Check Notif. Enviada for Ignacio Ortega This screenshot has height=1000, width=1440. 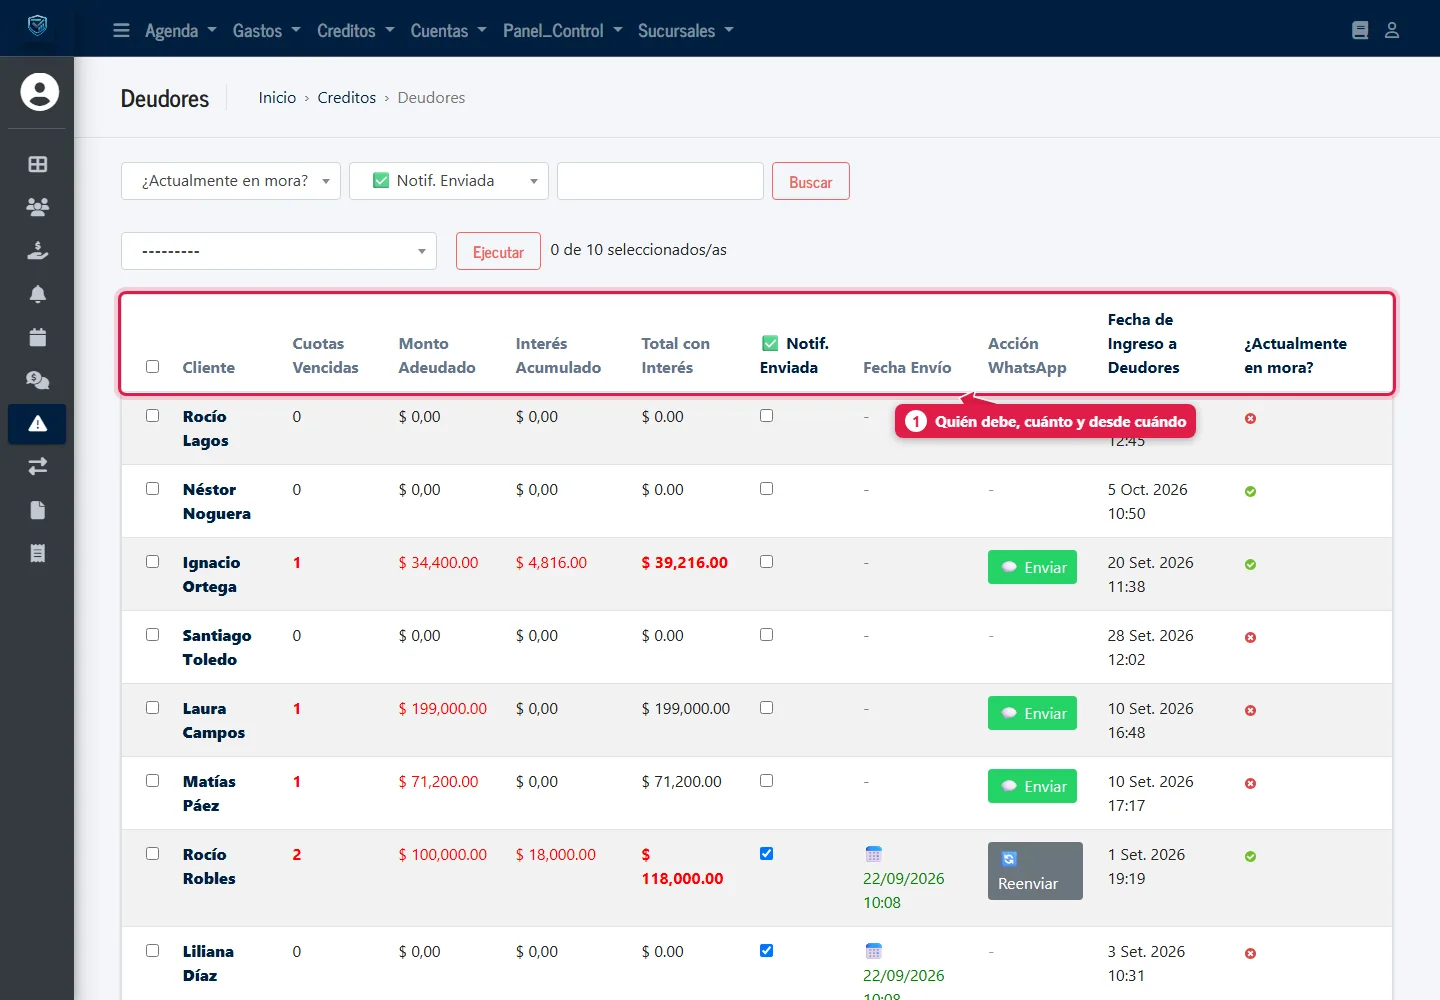(767, 562)
